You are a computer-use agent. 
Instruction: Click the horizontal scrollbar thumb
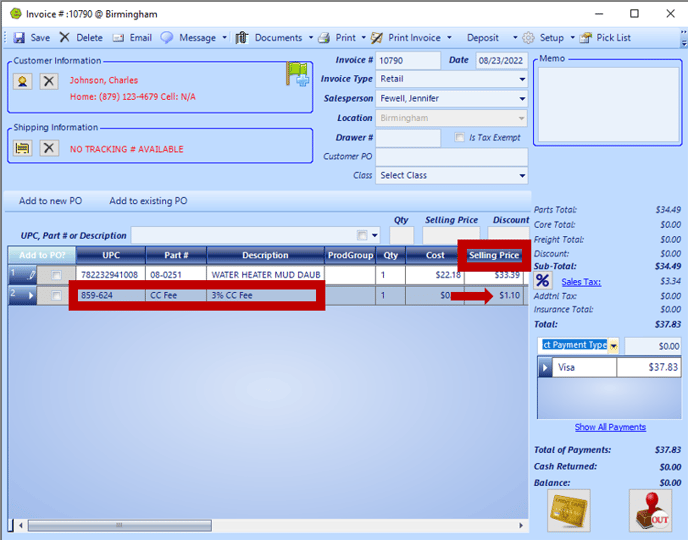[x=119, y=525]
